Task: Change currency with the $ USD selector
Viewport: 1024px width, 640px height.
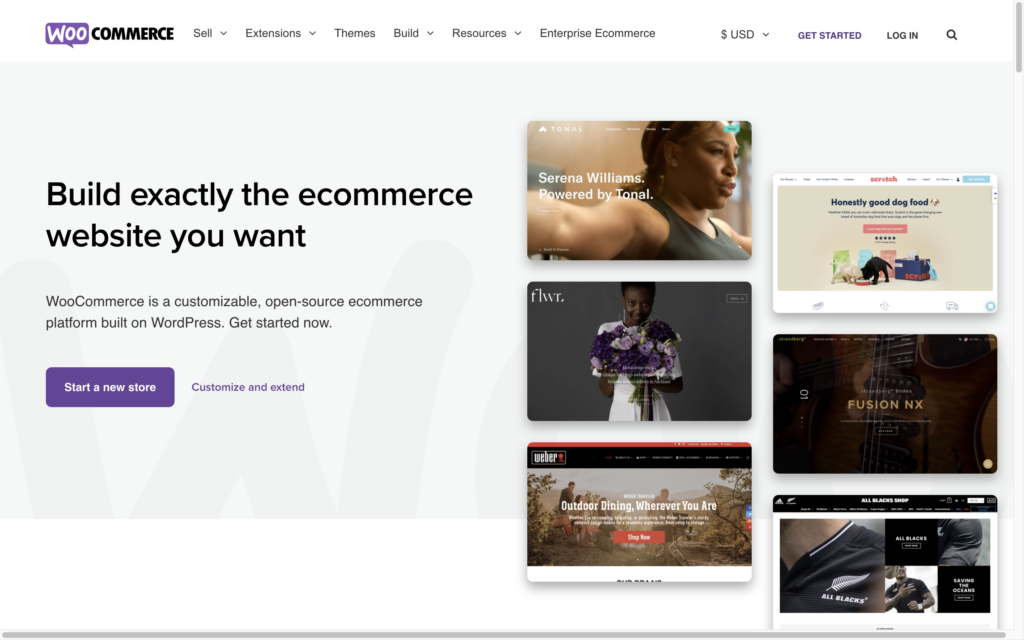Action: coord(745,34)
